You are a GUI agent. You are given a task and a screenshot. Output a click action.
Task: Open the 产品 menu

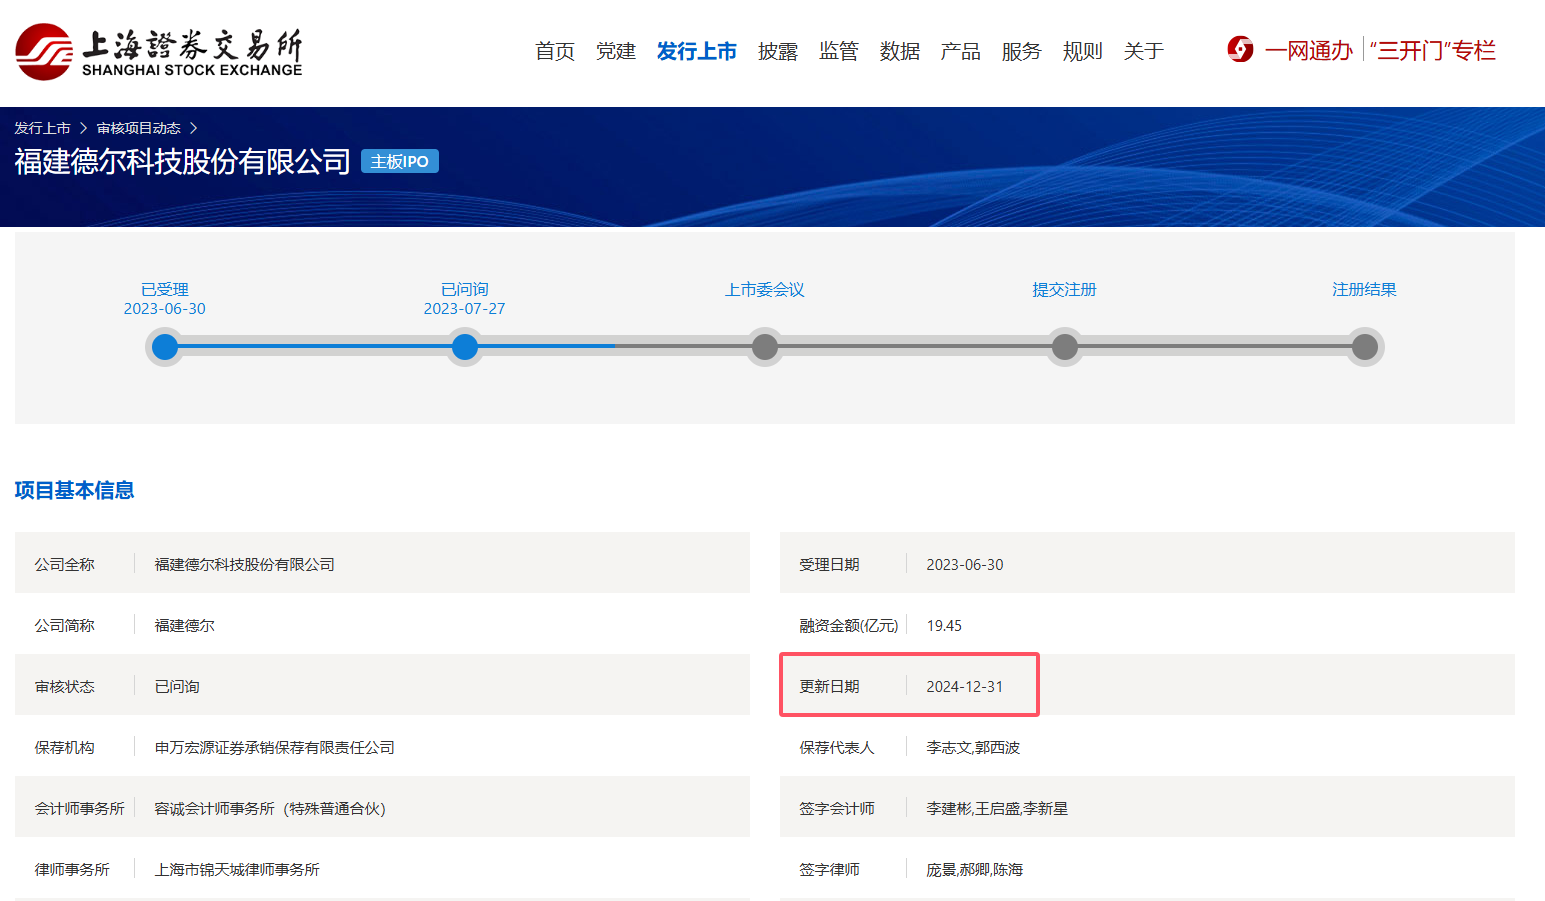[961, 51]
